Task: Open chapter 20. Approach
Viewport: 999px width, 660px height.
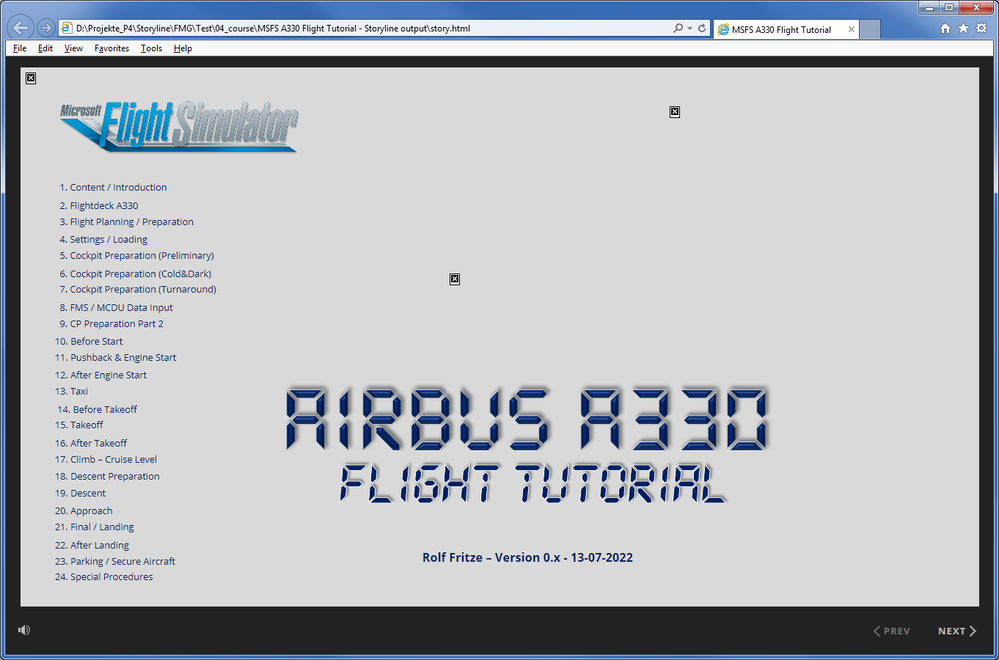Action: point(83,511)
